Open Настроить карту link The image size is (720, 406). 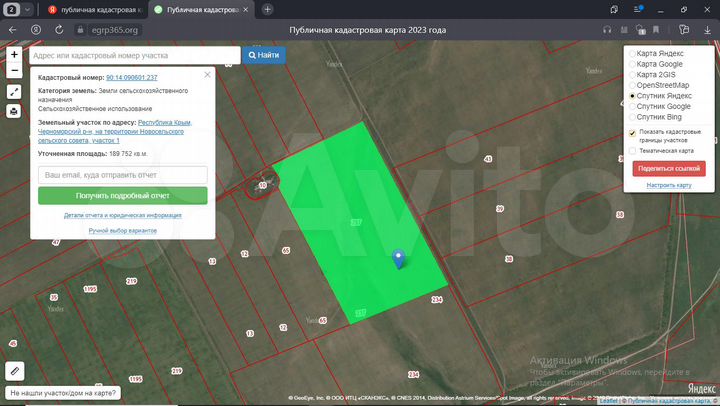pos(669,185)
